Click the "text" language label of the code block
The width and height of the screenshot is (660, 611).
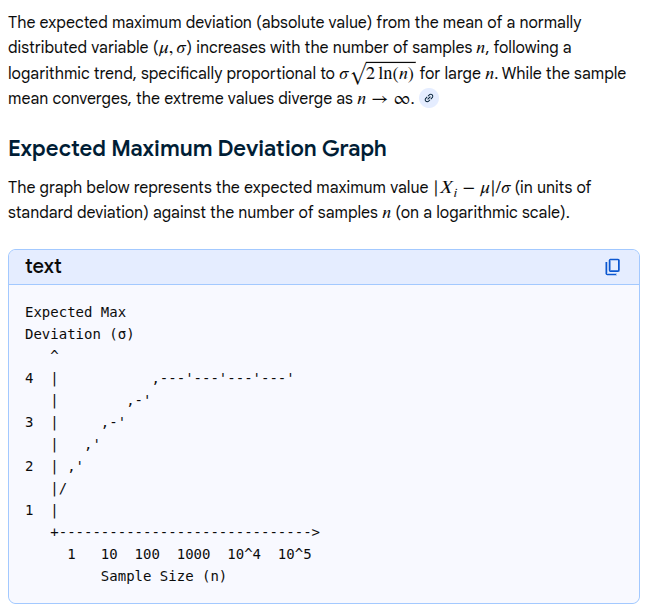43,266
